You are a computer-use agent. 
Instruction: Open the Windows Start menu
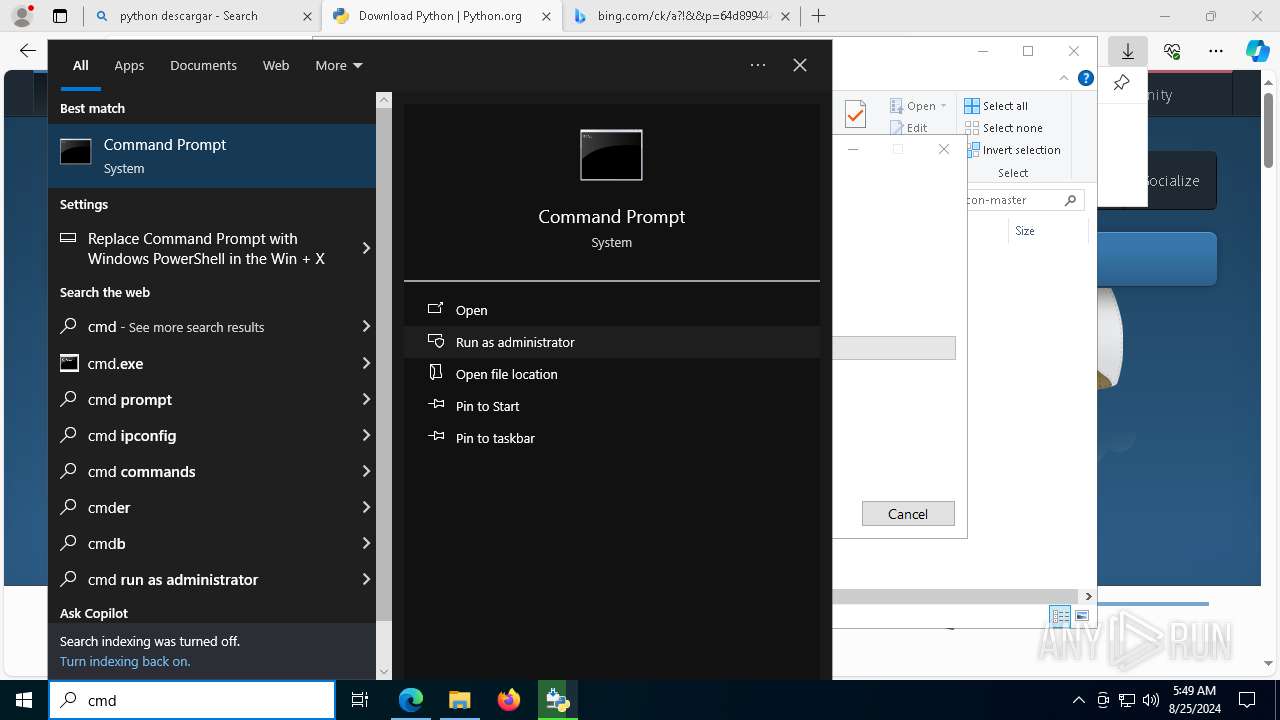point(24,700)
